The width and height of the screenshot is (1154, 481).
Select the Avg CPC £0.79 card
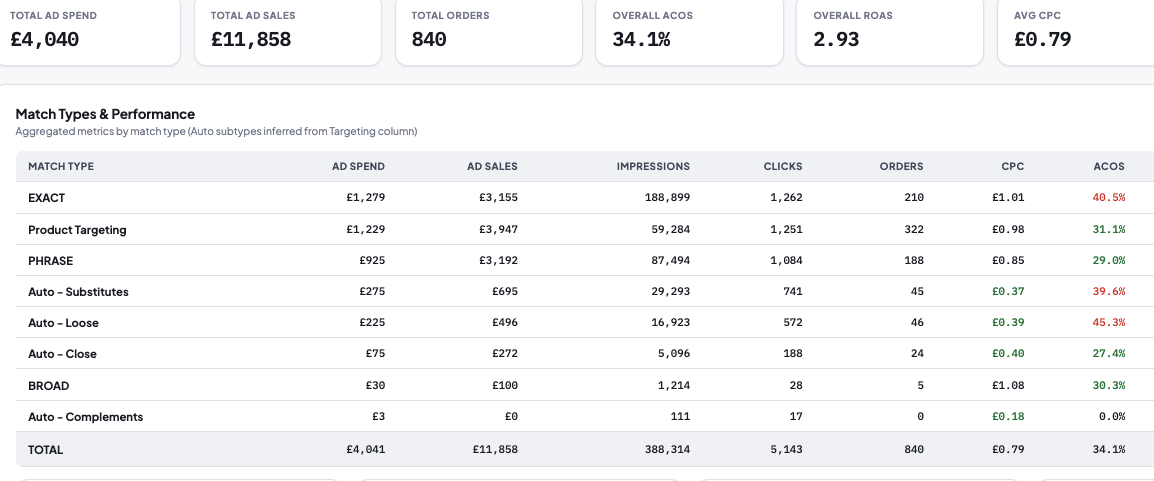pyautogui.click(x=1076, y=32)
